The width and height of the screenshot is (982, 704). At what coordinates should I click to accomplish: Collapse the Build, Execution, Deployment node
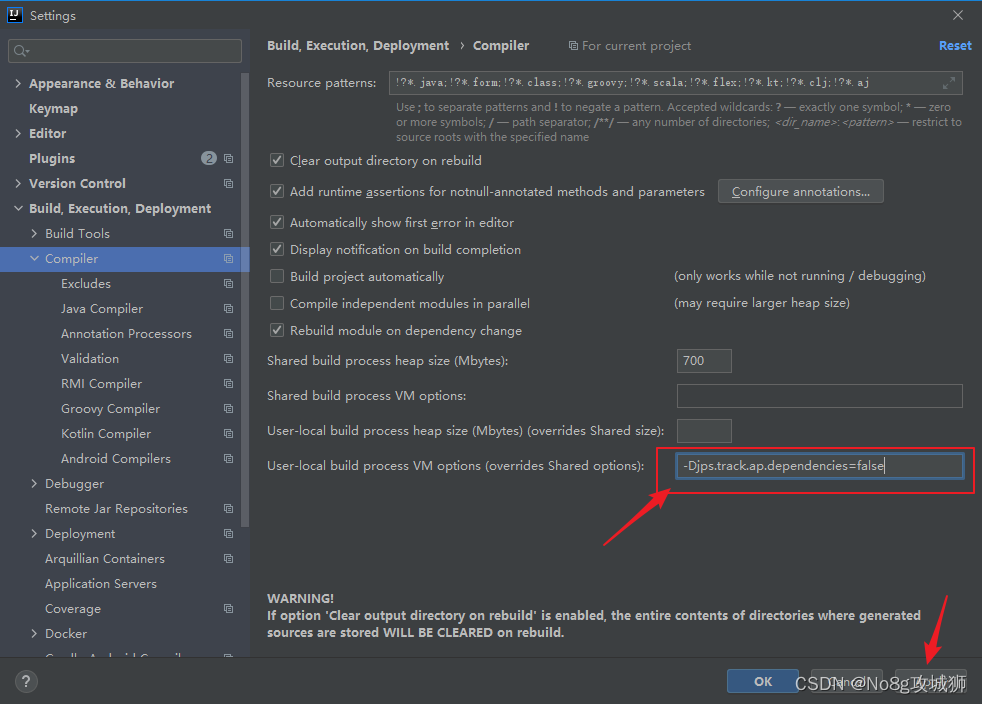point(18,208)
